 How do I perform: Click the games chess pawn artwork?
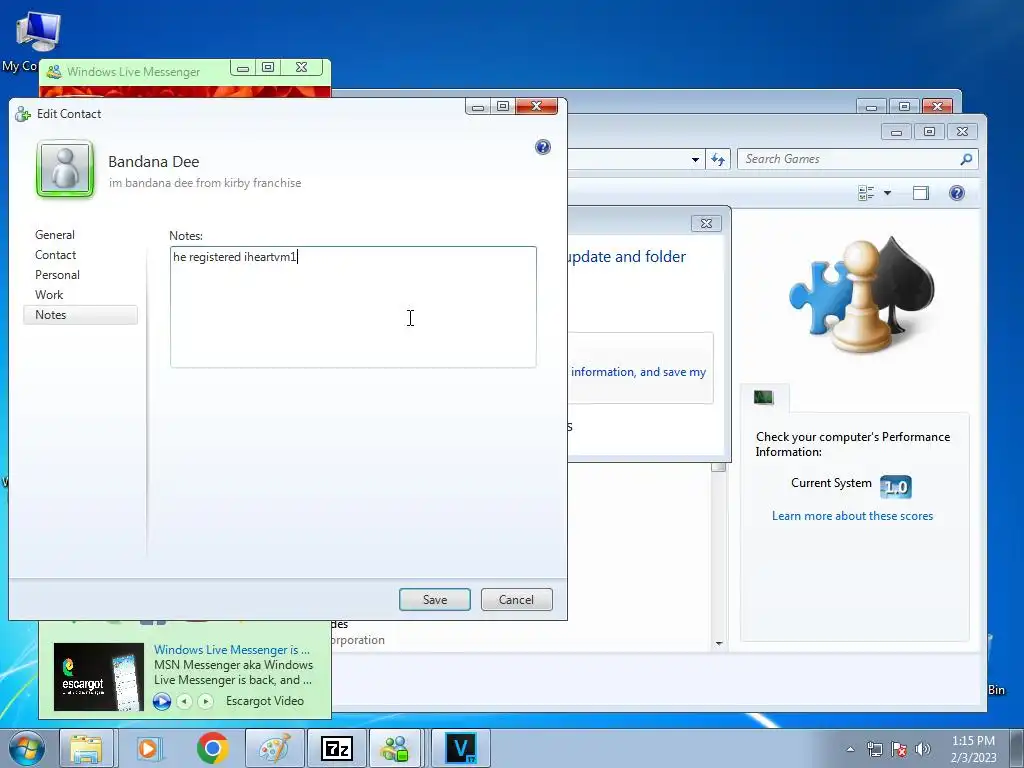tap(862, 295)
